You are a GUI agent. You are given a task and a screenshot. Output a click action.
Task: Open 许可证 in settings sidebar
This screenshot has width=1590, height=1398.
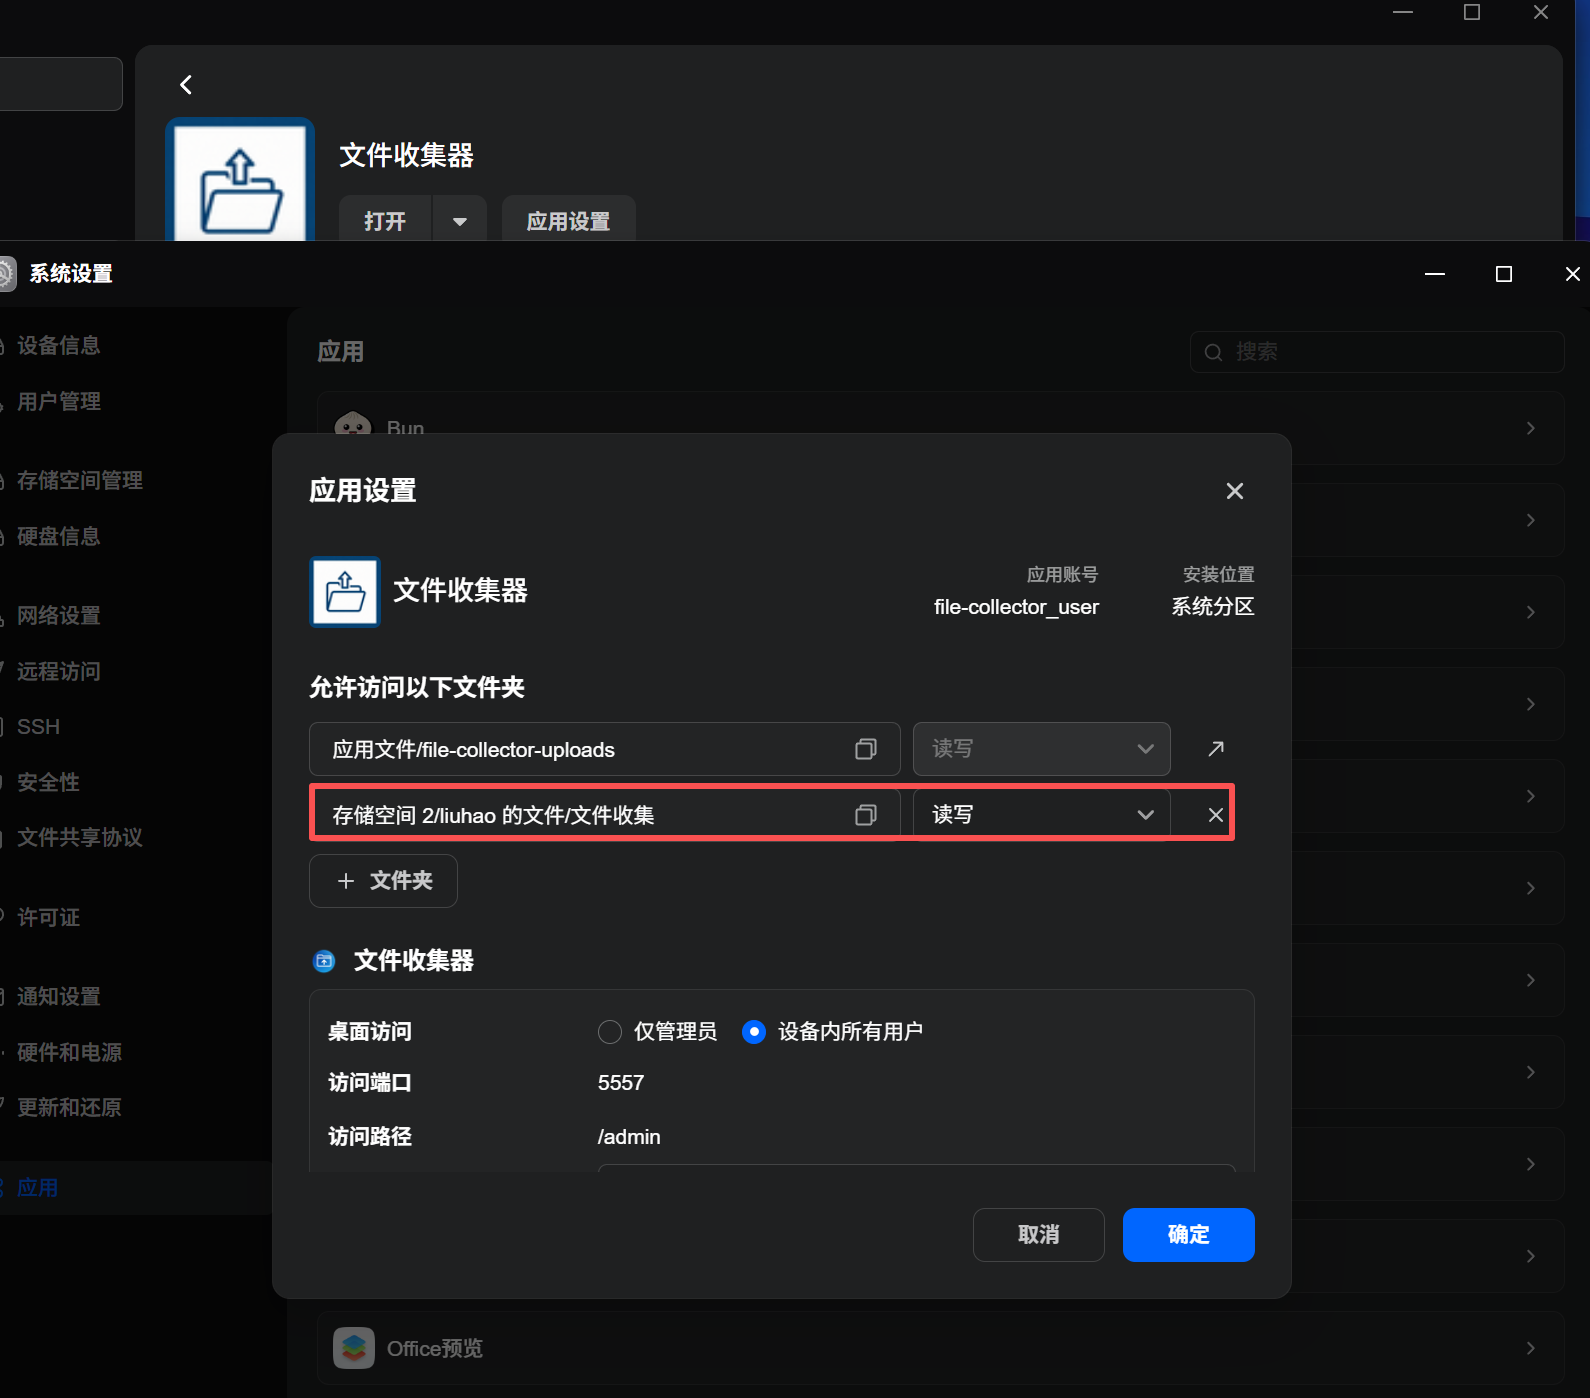click(48, 918)
